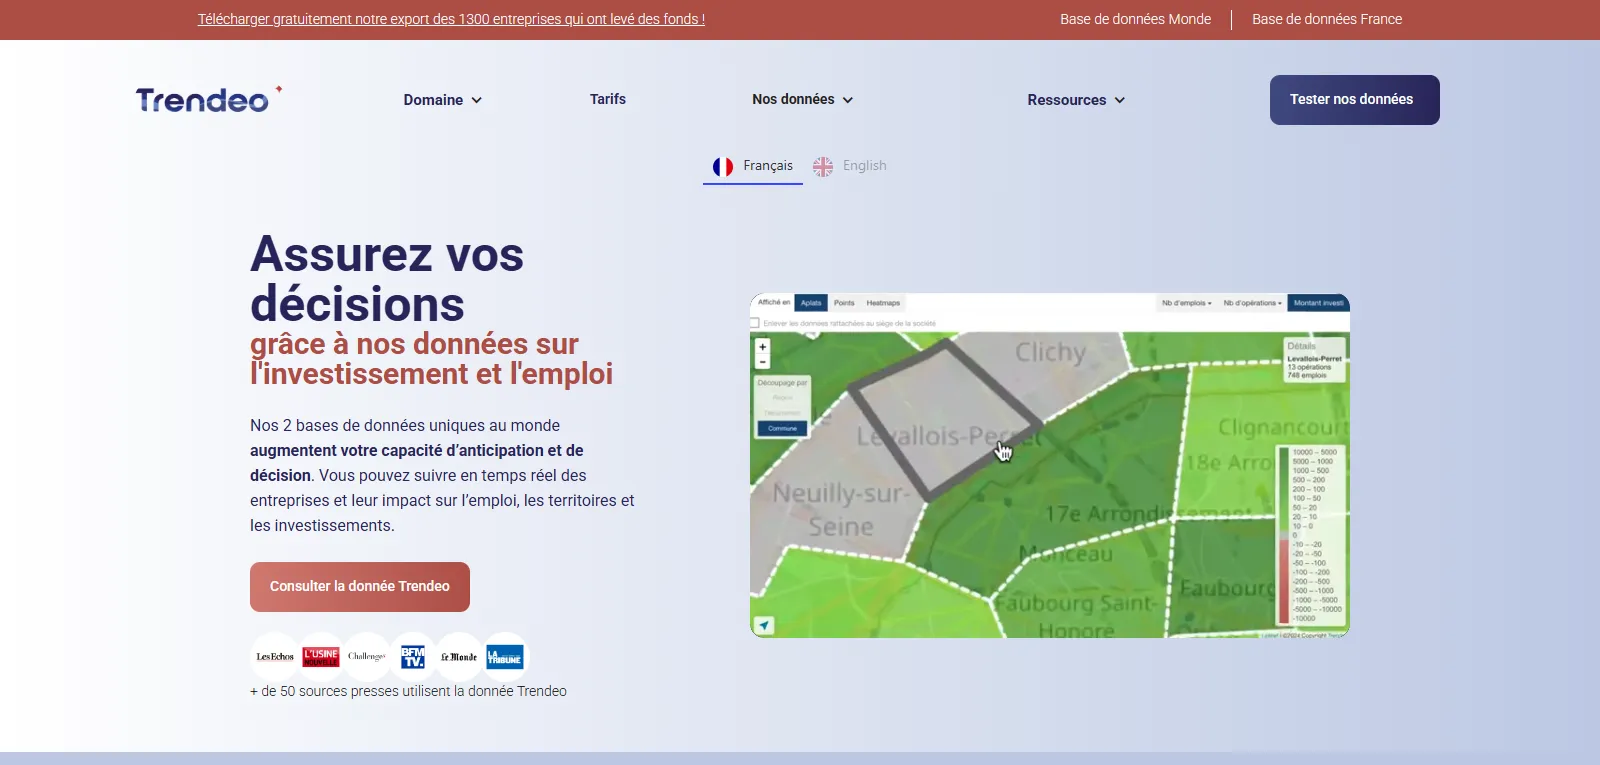
Task: Select the Heatmaps display mode
Action: click(883, 303)
